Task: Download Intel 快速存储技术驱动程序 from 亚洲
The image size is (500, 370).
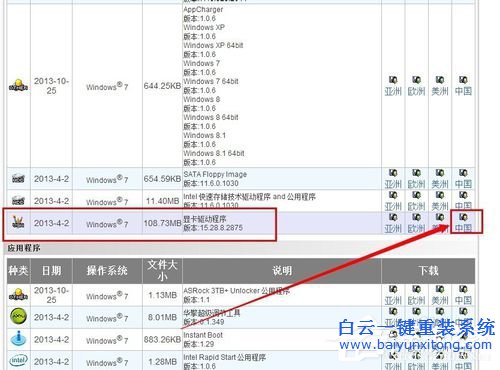Action: click(393, 201)
